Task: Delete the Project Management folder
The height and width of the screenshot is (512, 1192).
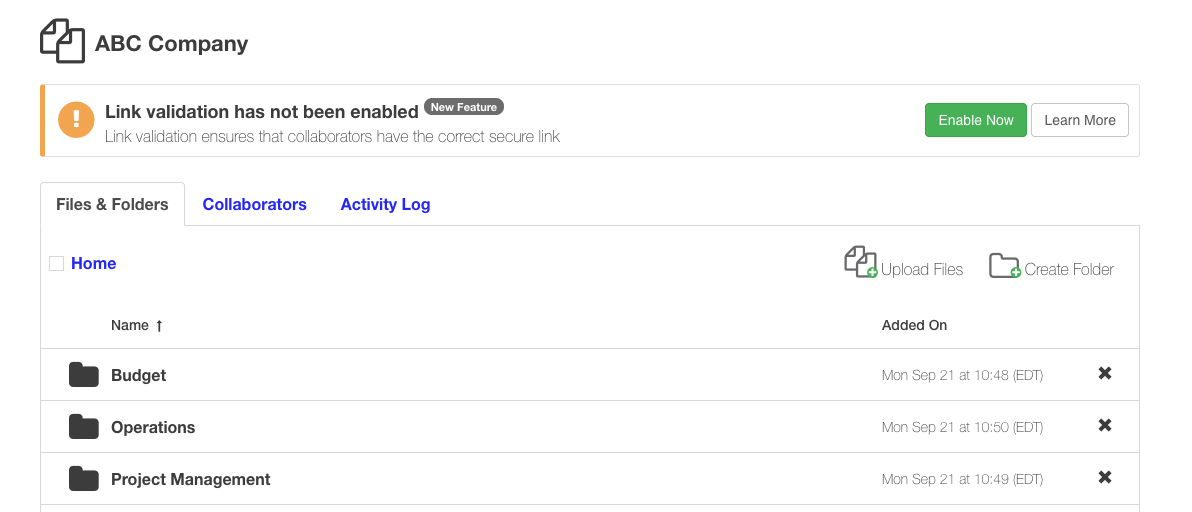Action: coord(1105,478)
